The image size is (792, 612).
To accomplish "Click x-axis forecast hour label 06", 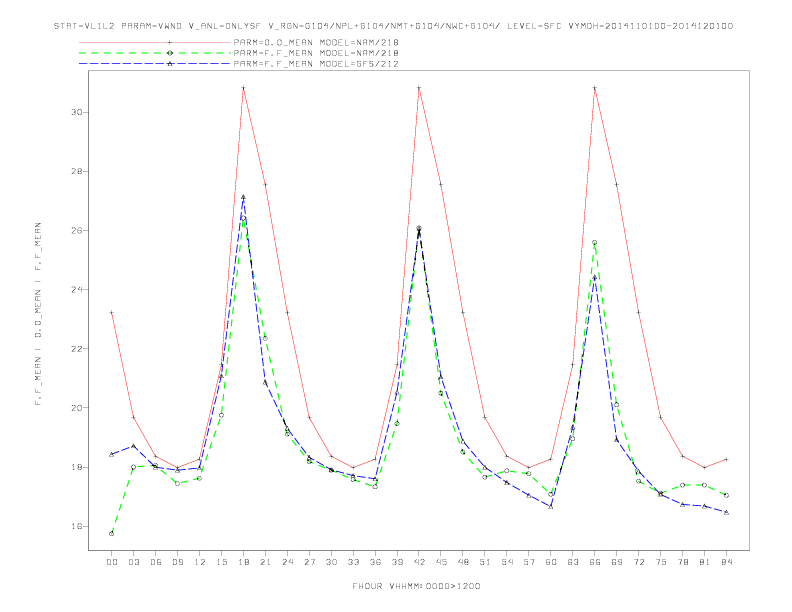I will [156, 562].
